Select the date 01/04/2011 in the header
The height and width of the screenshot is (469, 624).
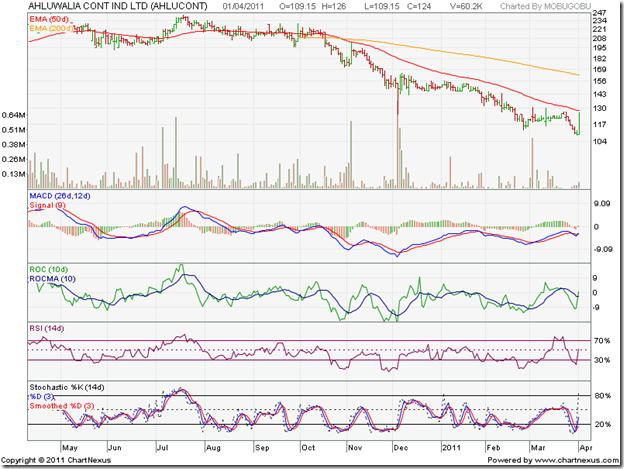pos(242,6)
